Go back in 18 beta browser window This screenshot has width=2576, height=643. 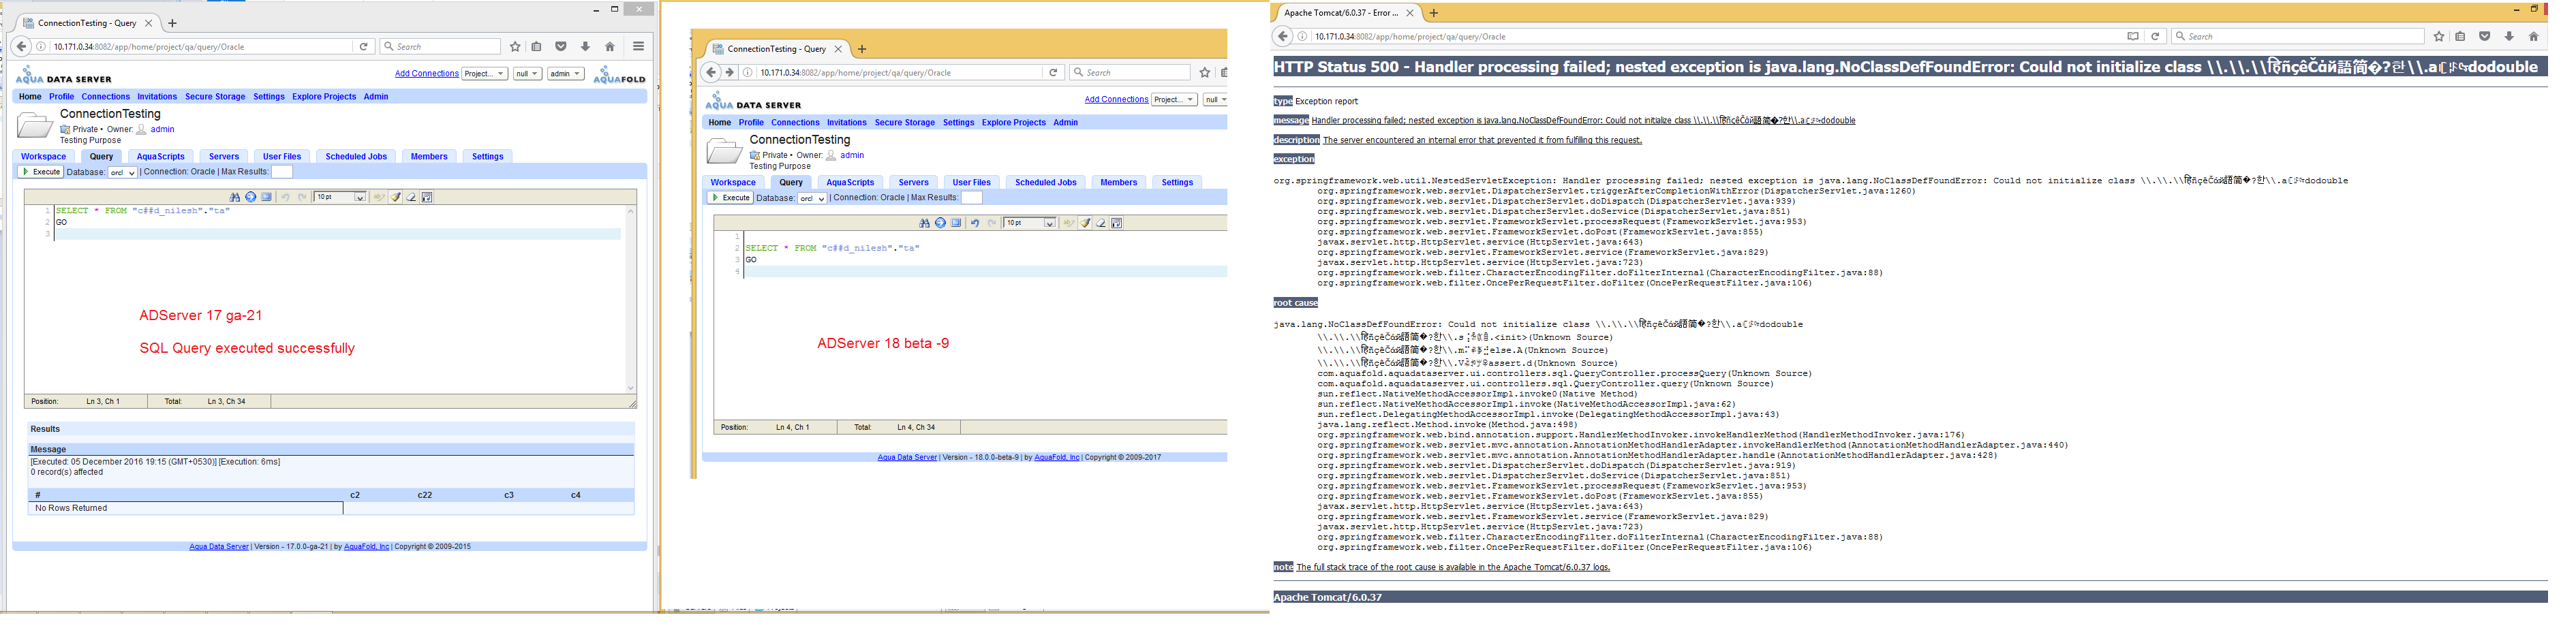coord(711,72)
